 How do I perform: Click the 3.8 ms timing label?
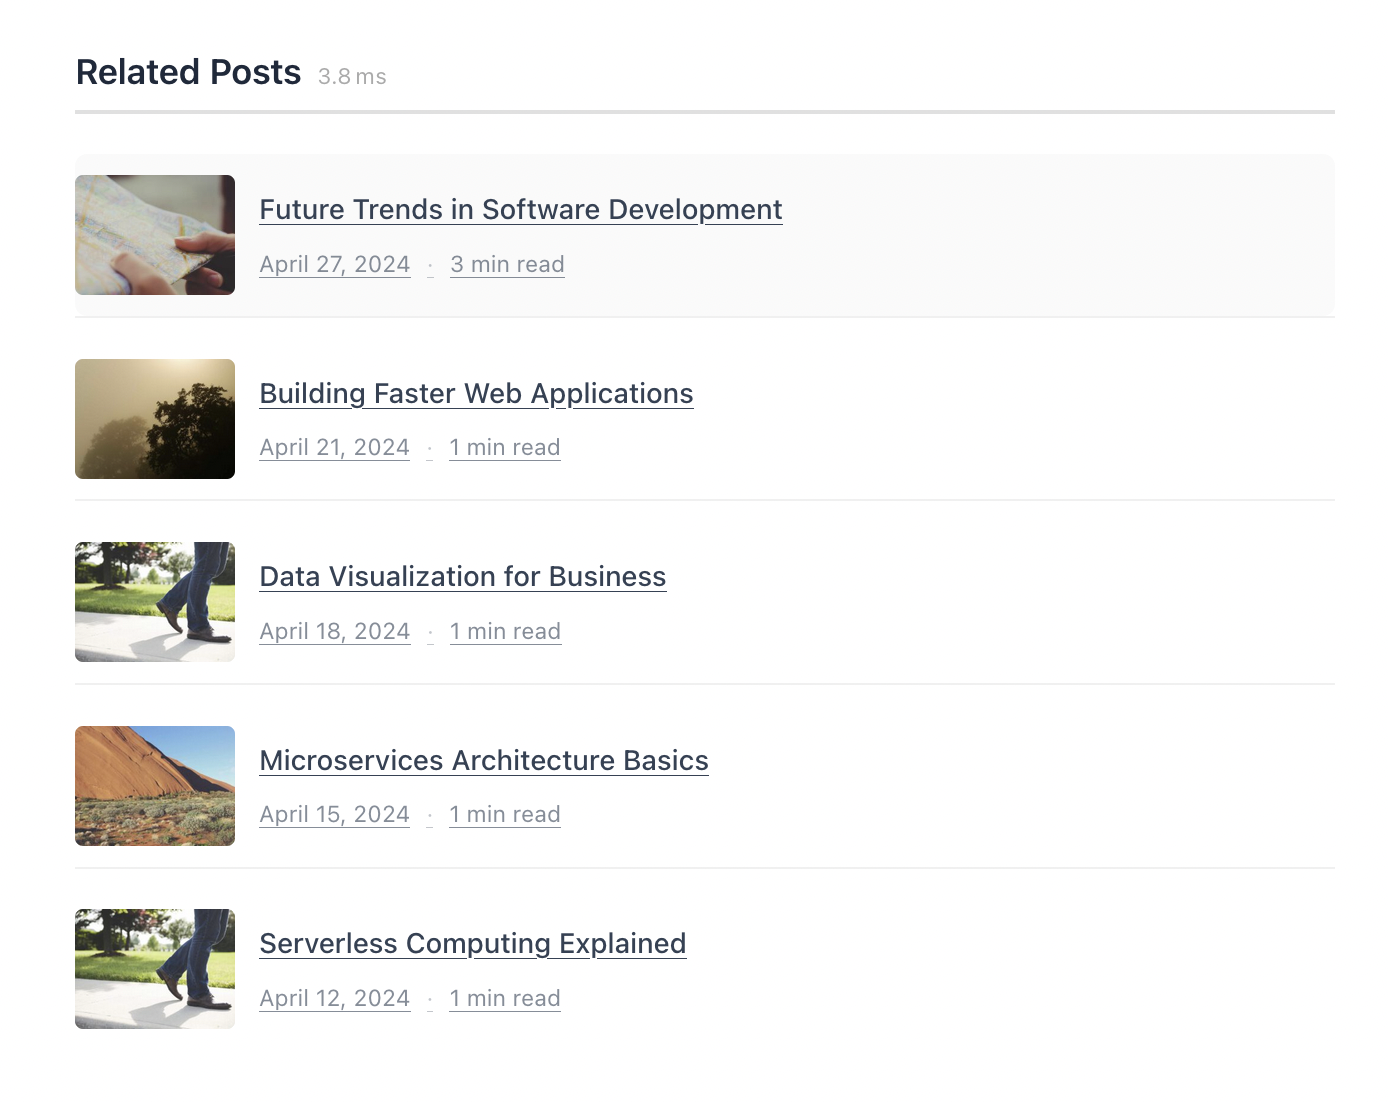[352, 77]
